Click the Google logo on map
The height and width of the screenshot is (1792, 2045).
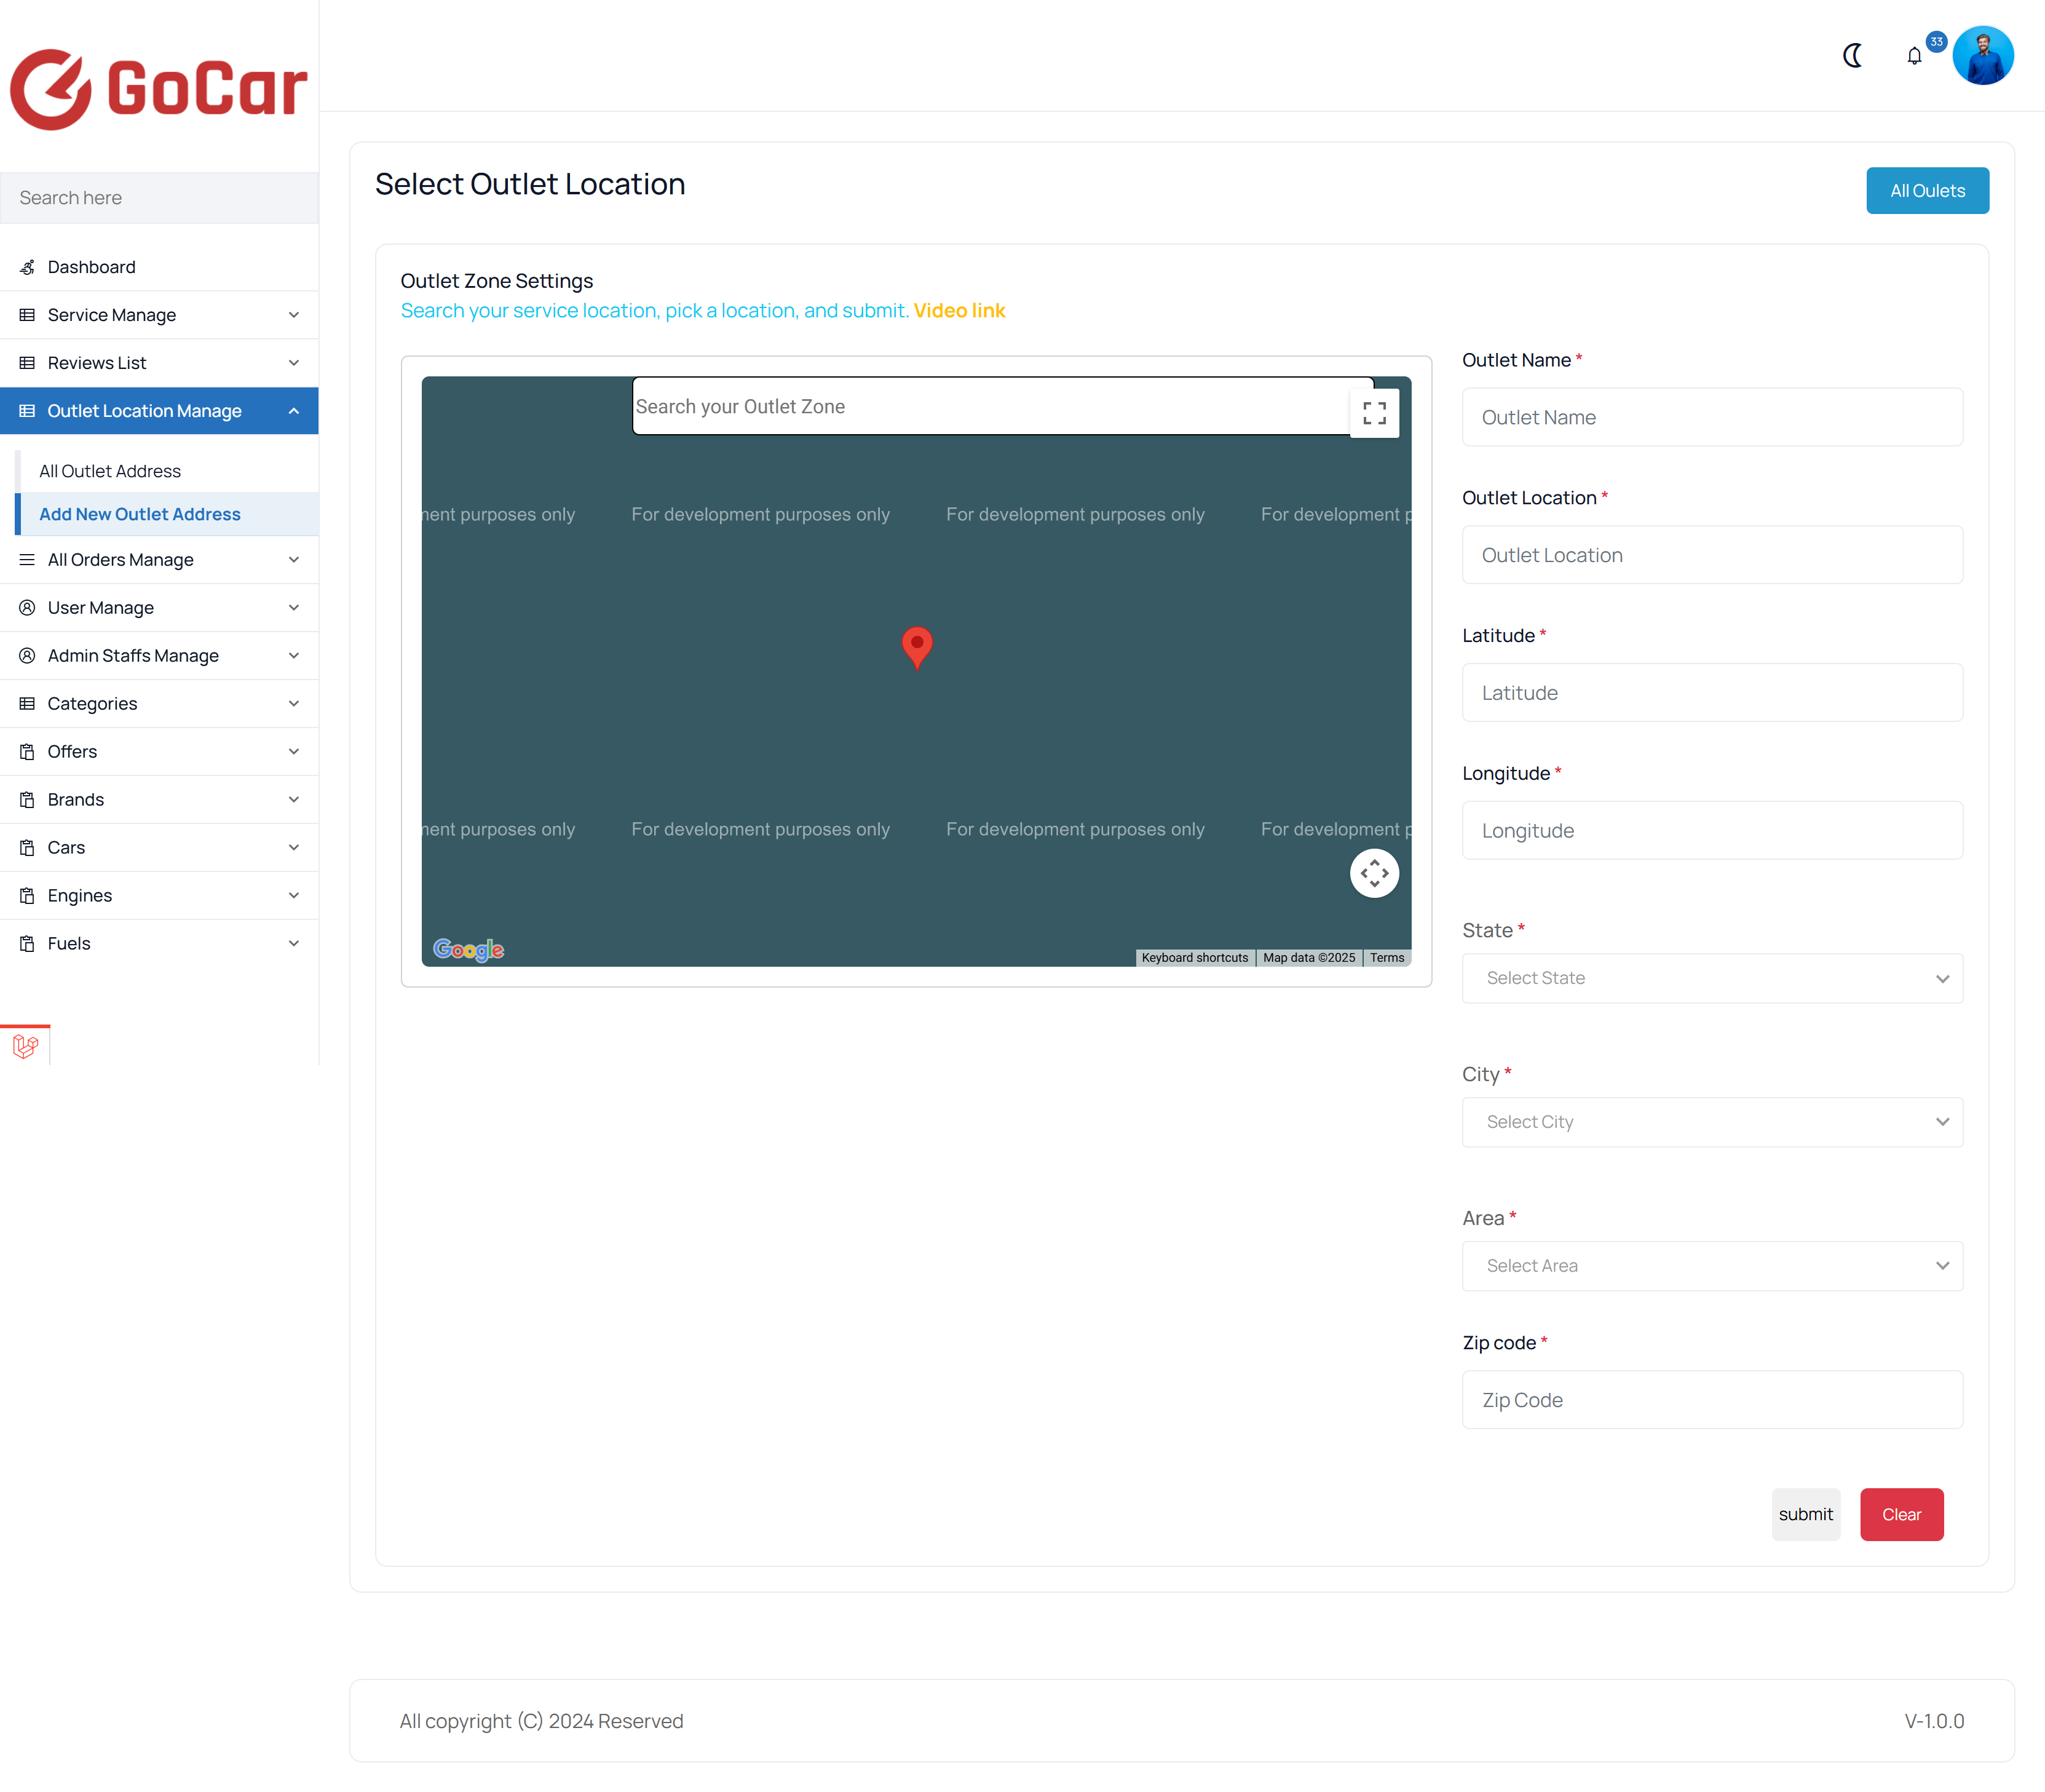(x=468, y=949)
